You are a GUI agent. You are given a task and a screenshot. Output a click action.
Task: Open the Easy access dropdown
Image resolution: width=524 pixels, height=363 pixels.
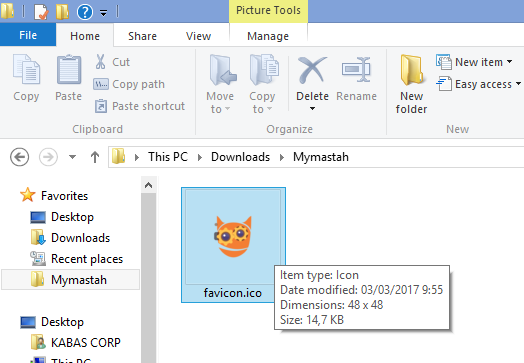[479, 84]
